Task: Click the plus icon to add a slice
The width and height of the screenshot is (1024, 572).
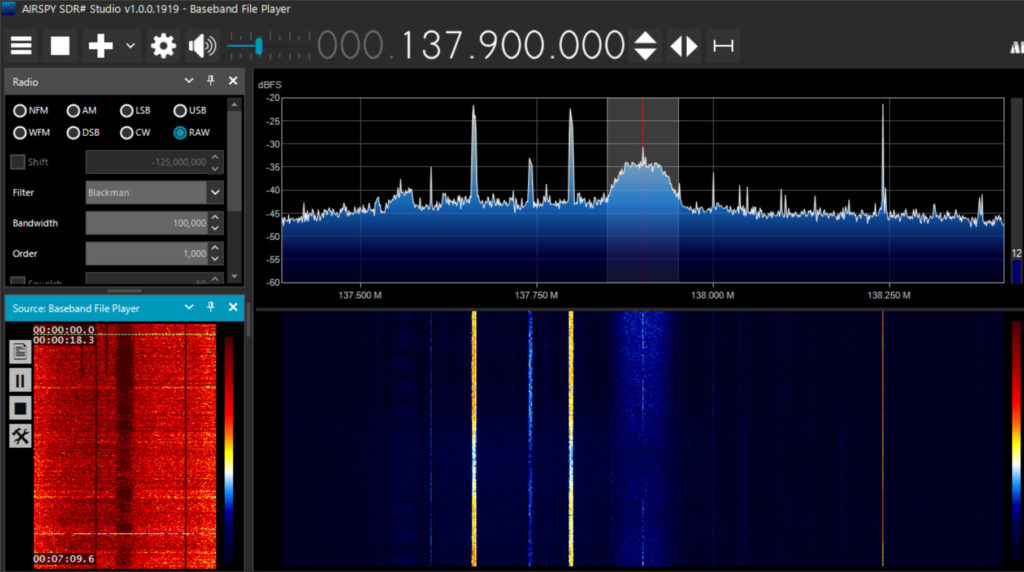Action: (x=101, y=46)
